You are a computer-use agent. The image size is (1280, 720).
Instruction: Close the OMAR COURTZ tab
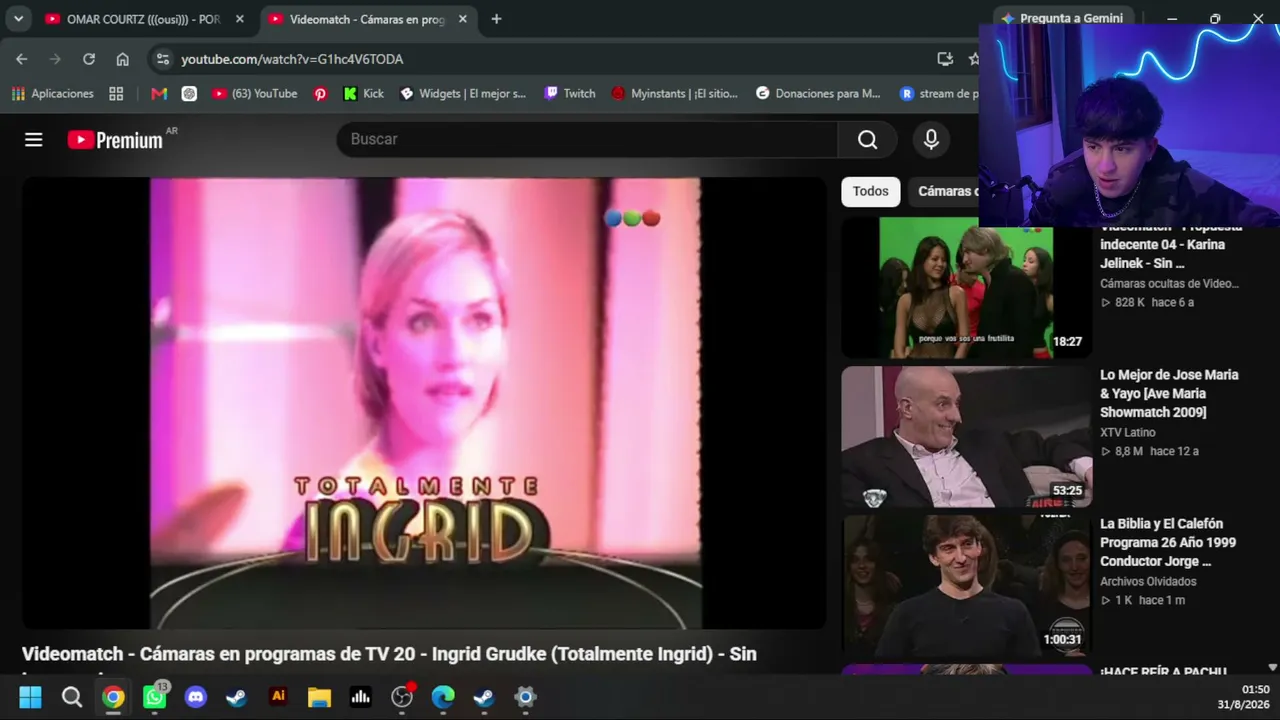pyautogui.click(x=239, y=19)
